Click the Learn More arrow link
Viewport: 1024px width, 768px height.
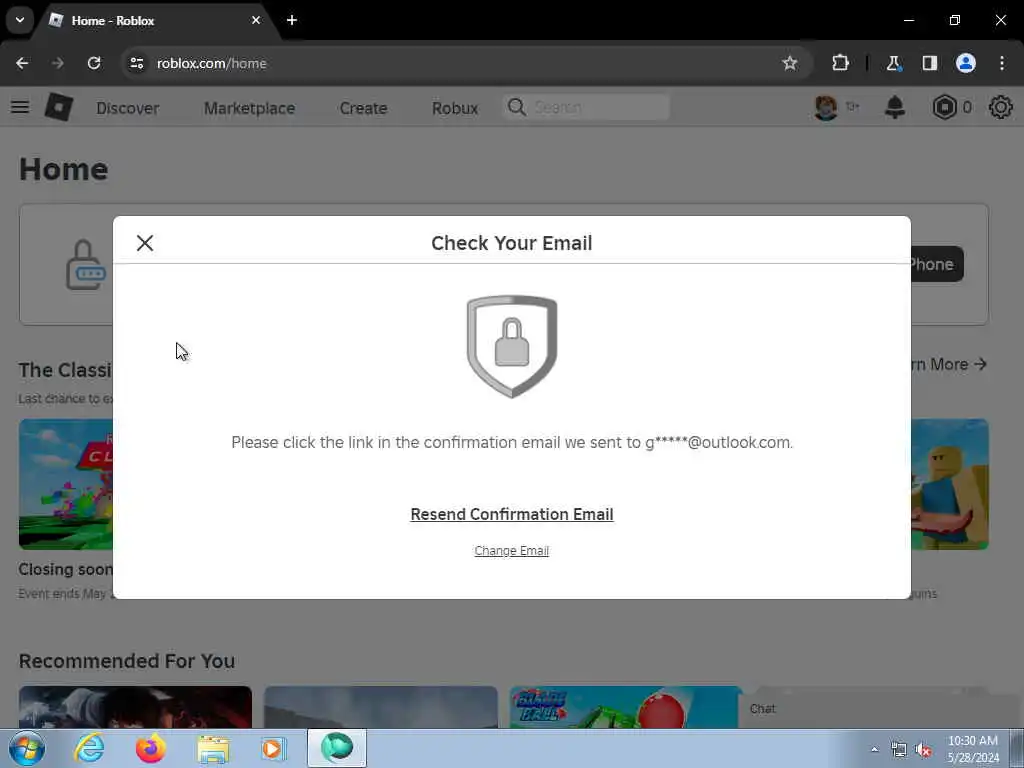click(x=948, y=364)
